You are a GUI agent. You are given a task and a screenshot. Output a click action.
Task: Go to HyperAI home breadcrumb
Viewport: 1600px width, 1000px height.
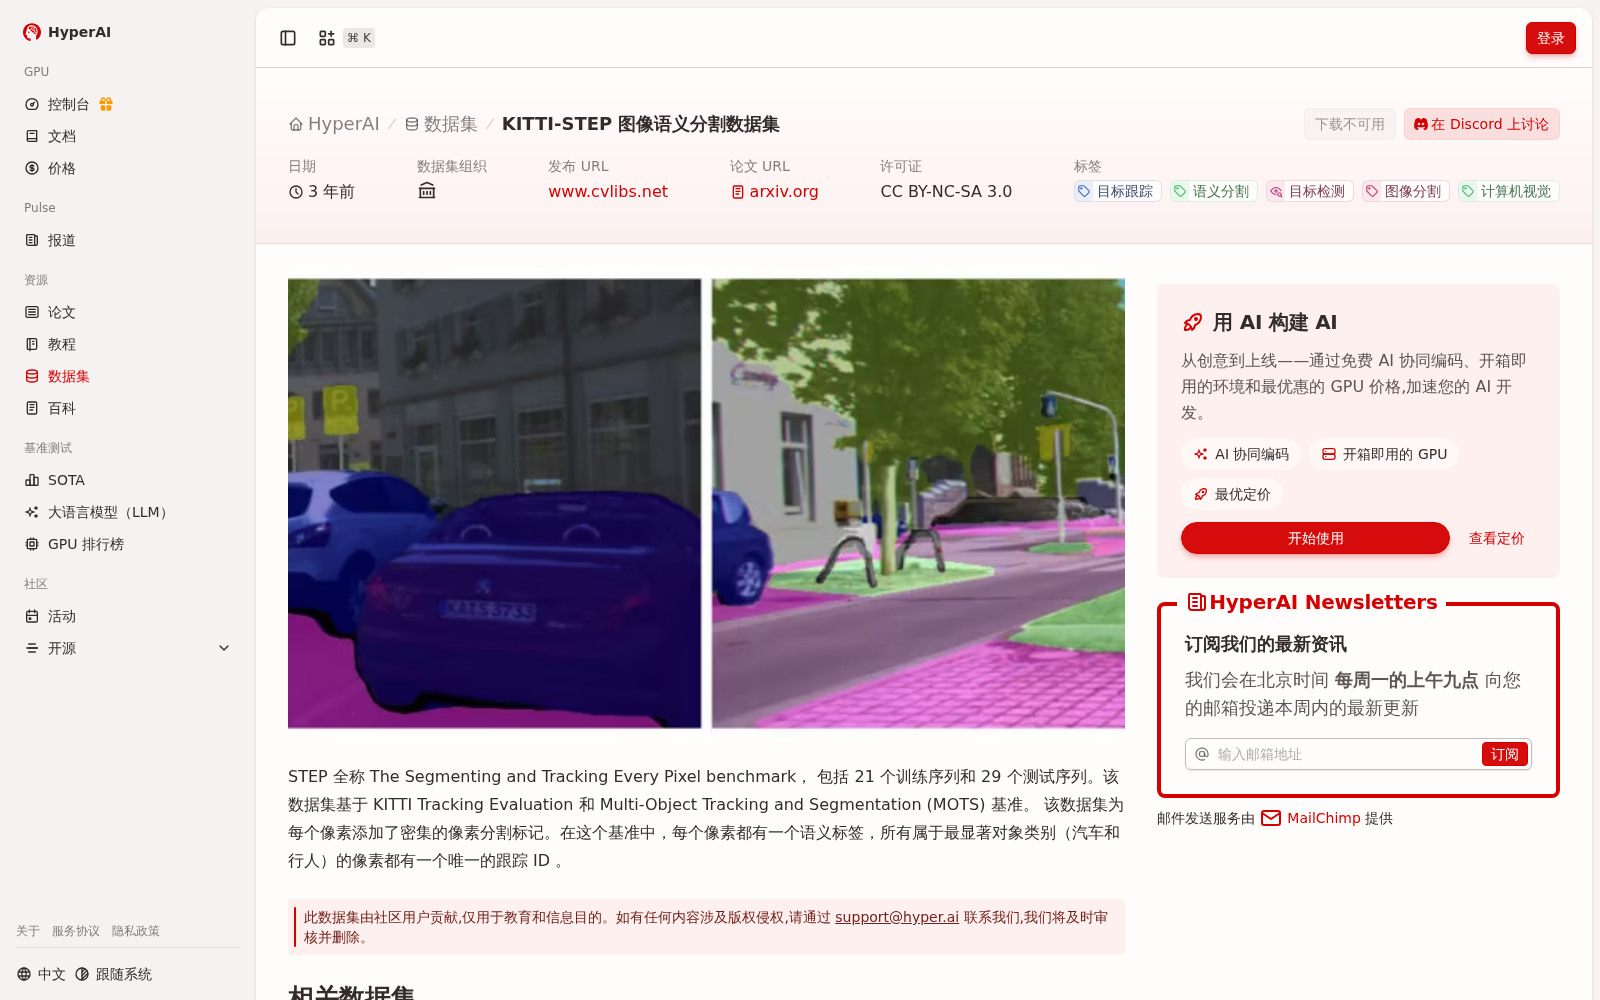point(334,124)
